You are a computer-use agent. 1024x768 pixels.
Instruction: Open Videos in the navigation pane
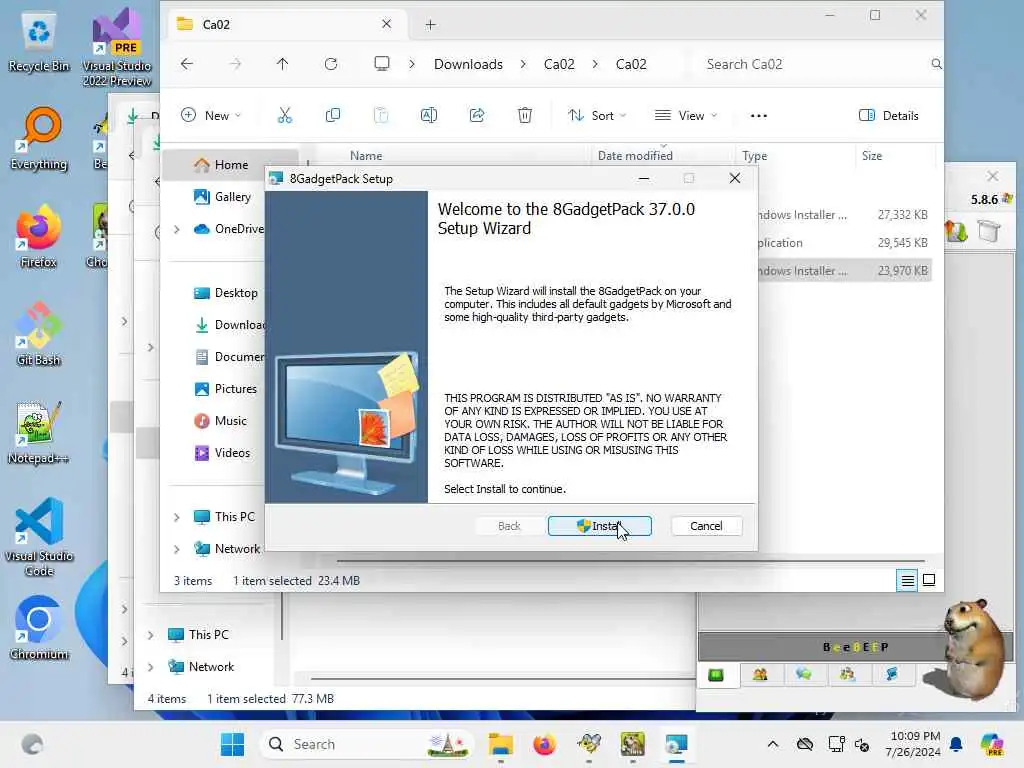232,453
